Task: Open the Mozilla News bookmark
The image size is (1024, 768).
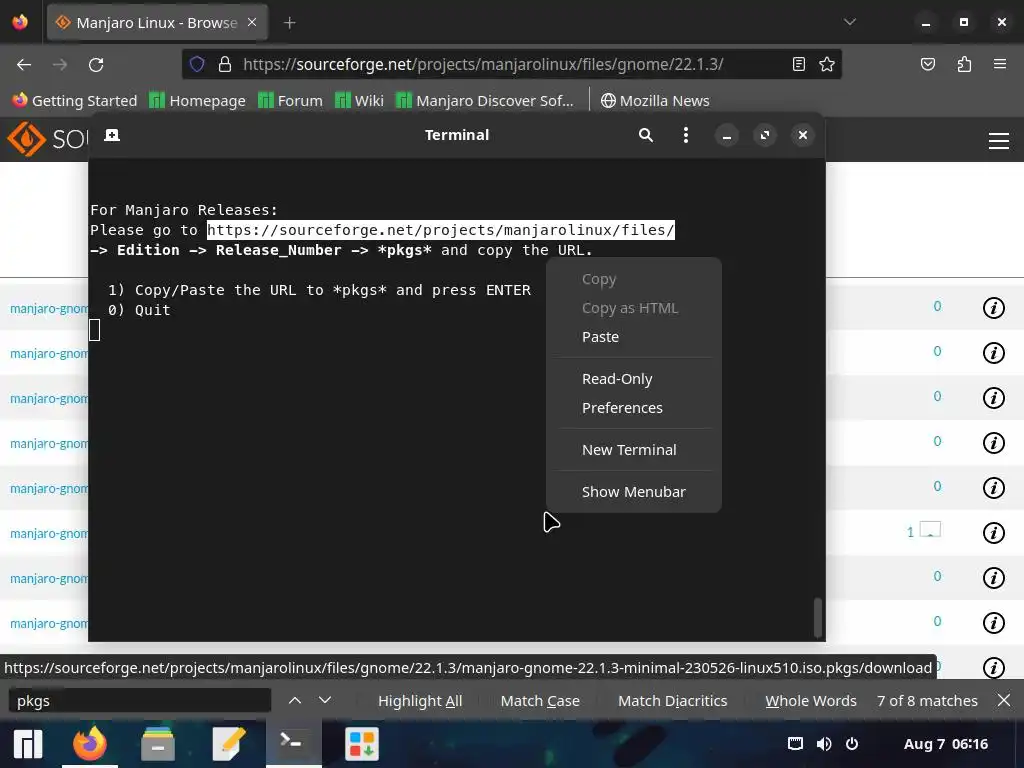Action: 655,101
